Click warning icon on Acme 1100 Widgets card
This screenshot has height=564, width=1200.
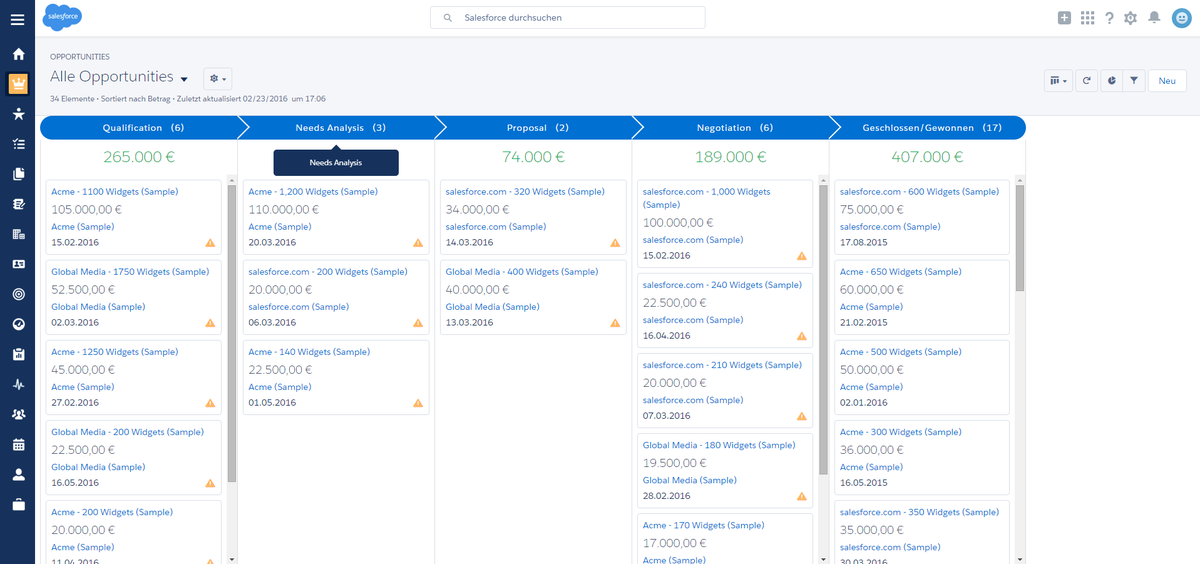[210, 243]
